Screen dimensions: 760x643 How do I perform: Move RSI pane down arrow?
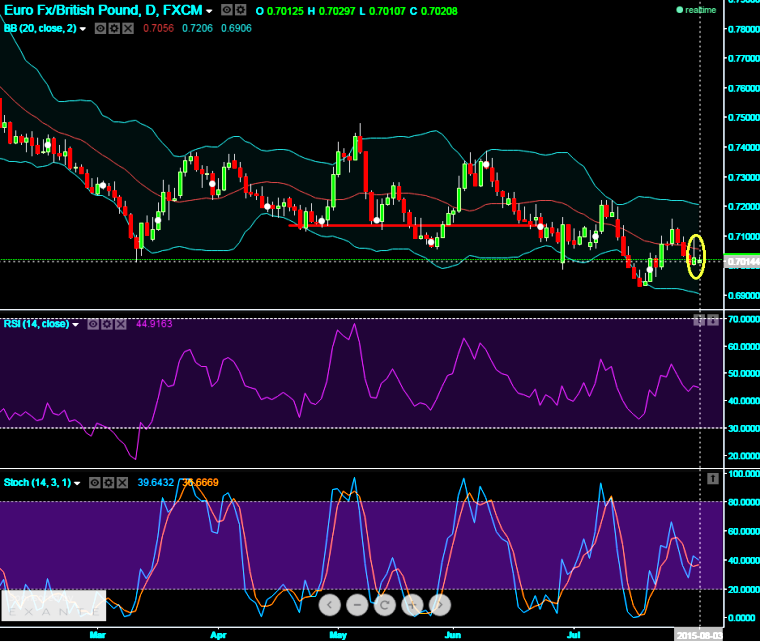click(712, 320)
